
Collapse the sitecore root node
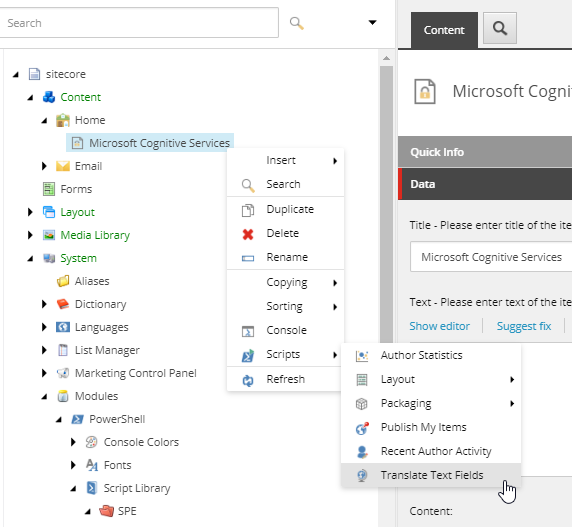pos(16,74)
